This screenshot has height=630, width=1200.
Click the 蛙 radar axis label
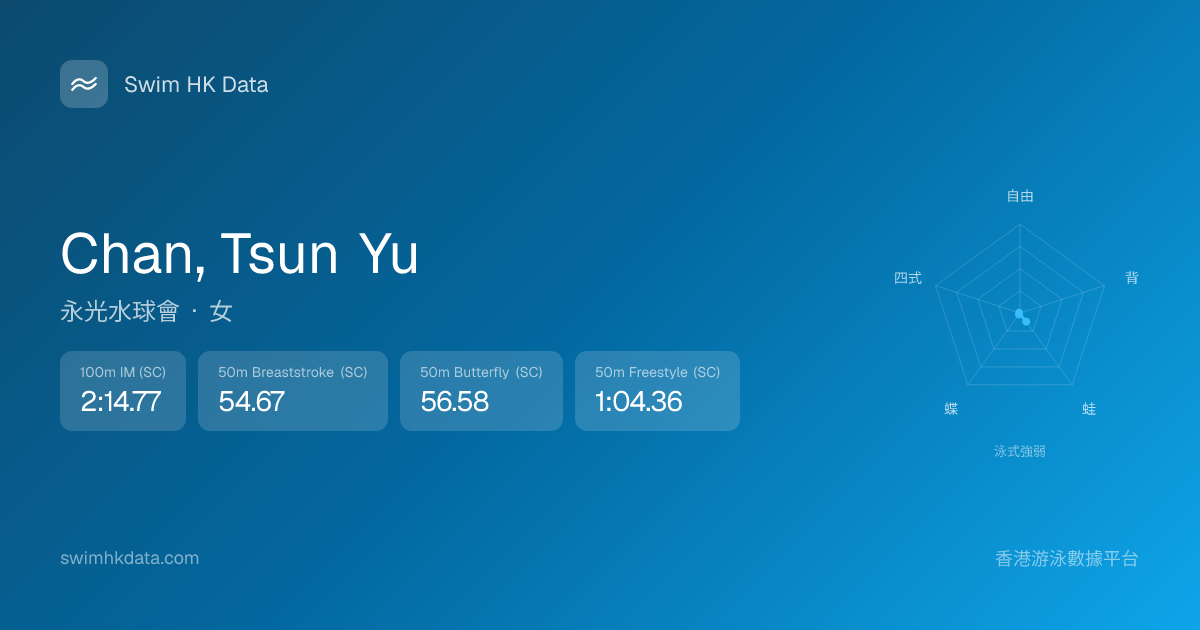[x=1089, y=409]
